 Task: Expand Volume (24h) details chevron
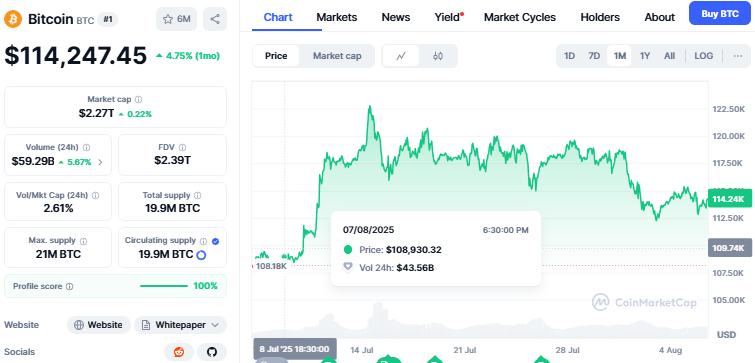[x=100, y=162]
